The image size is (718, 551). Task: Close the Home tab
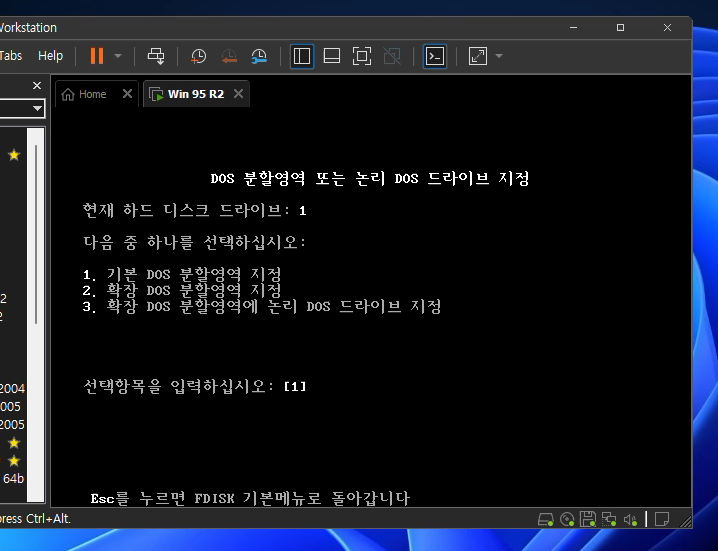(x=127, y=93)
